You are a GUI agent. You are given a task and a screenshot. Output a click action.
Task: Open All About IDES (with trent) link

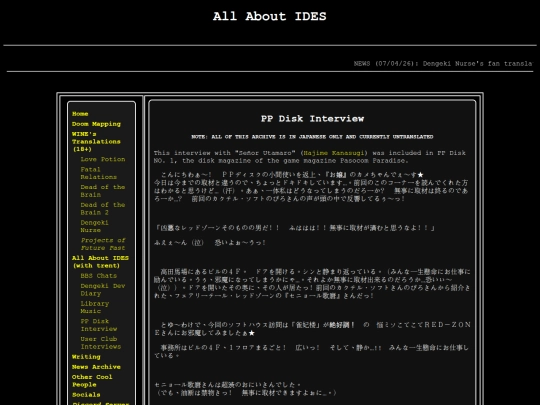[100, 262]
